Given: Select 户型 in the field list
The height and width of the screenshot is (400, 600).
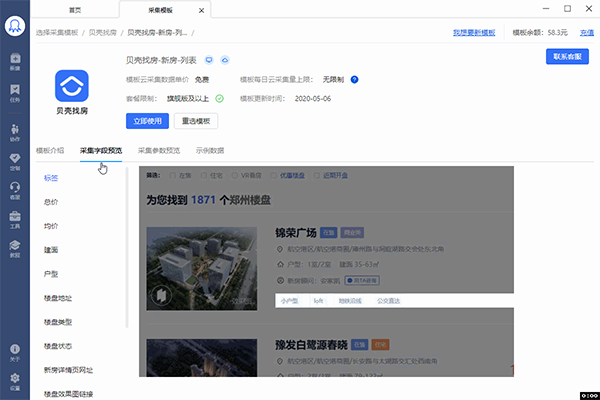Looking at the screenshot, I should pyautogui.click(x=50, y=273).
